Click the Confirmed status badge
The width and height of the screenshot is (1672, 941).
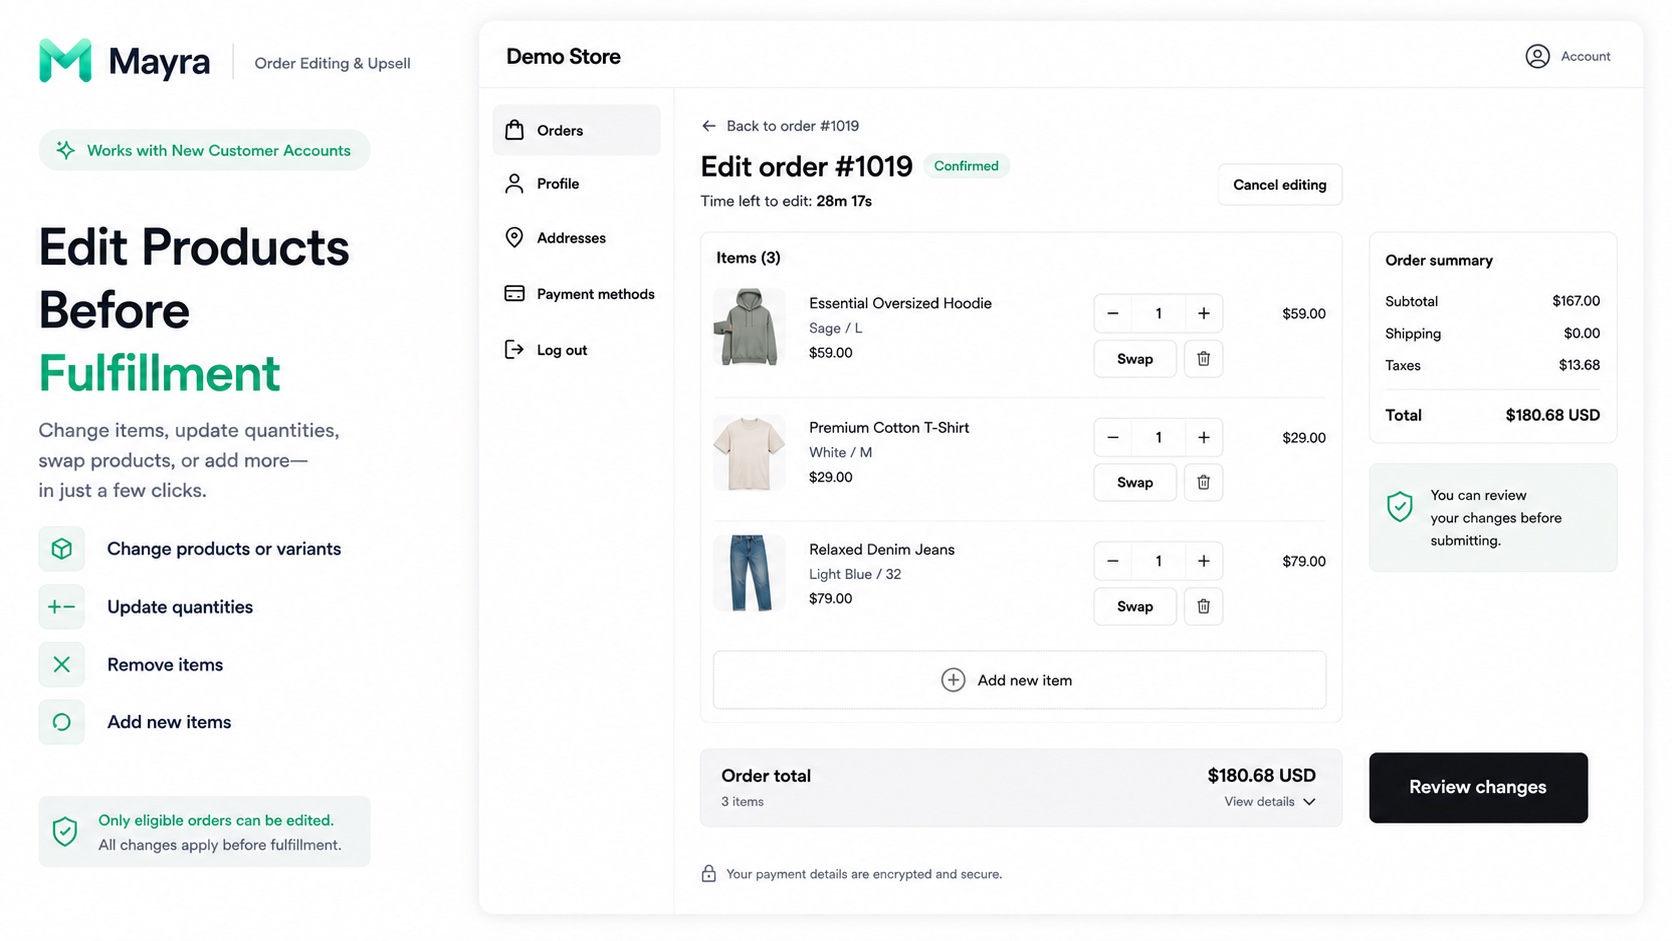[x=966, y=166]
